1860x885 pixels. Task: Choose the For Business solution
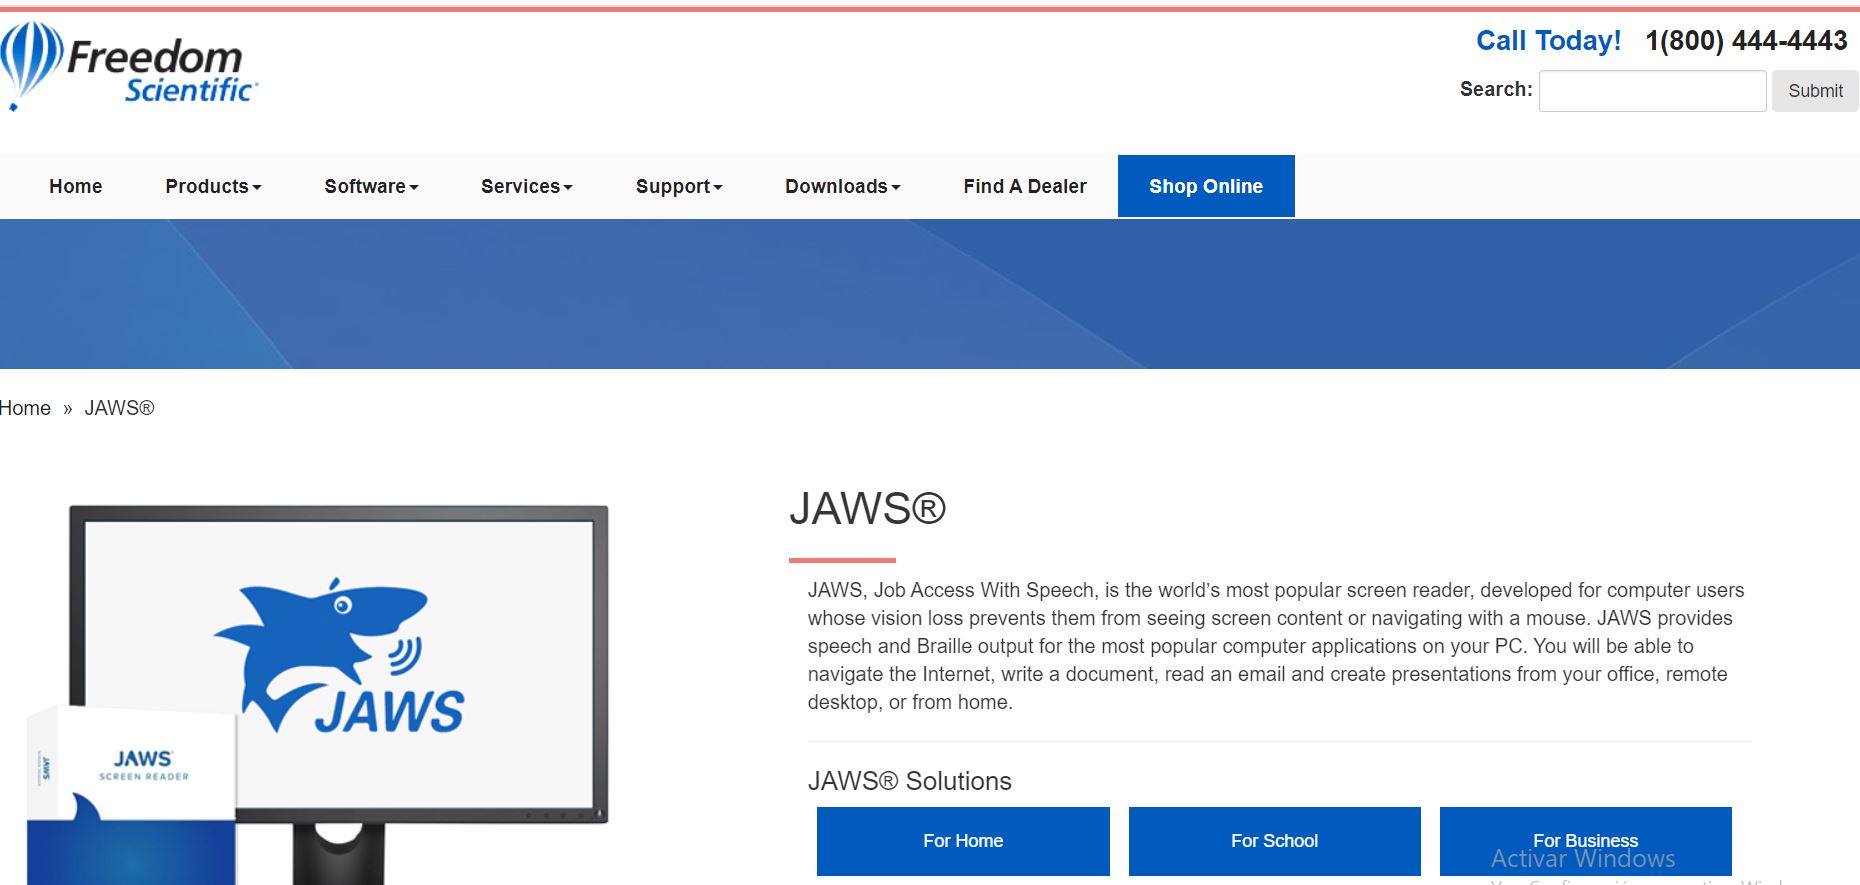1586,841
